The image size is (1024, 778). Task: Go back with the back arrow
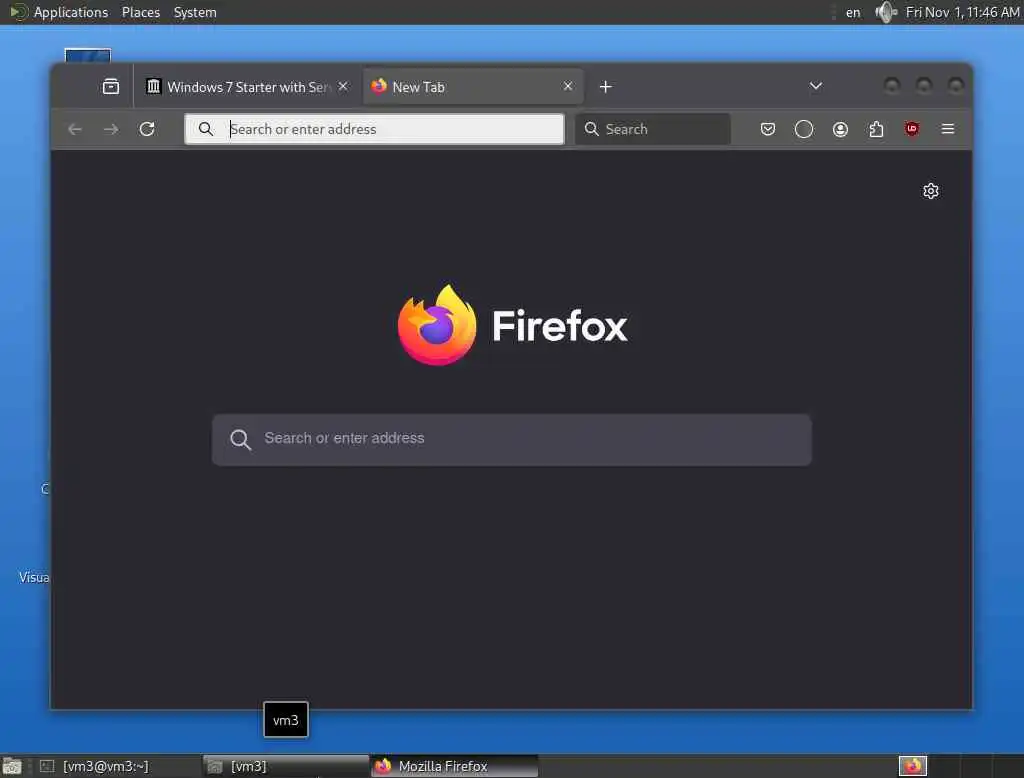[75, 129]
